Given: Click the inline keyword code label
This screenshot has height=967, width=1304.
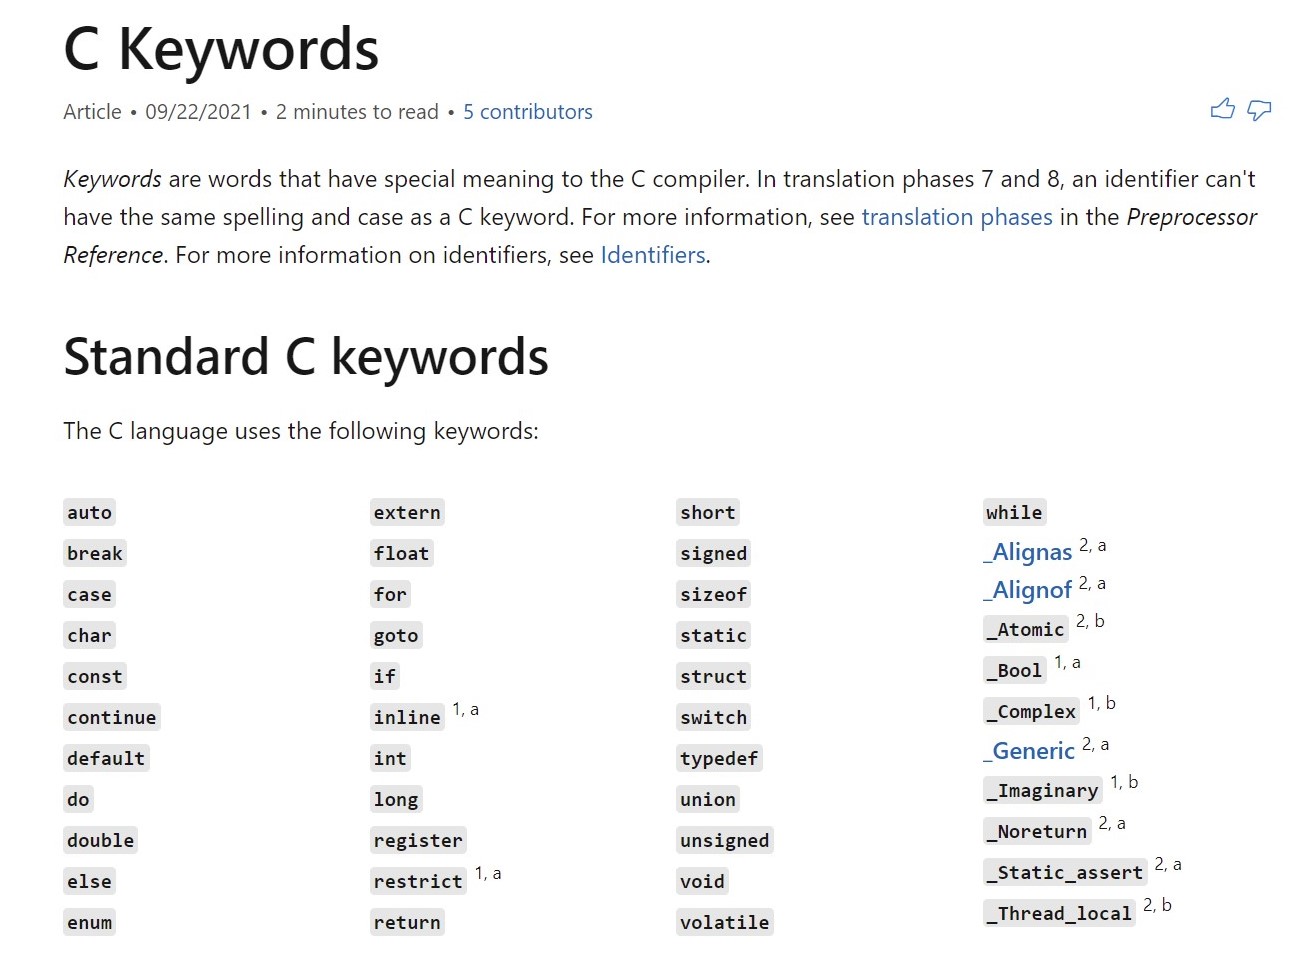Looking at the screenshot, I should (406, 717).
